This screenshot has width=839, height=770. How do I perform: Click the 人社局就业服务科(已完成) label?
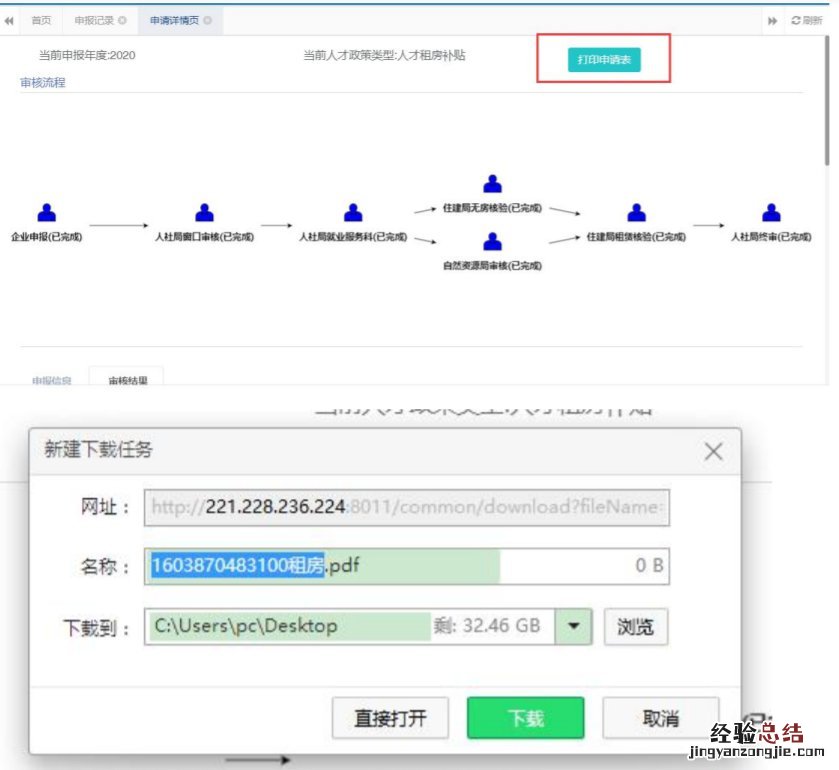tap(353, 237)
